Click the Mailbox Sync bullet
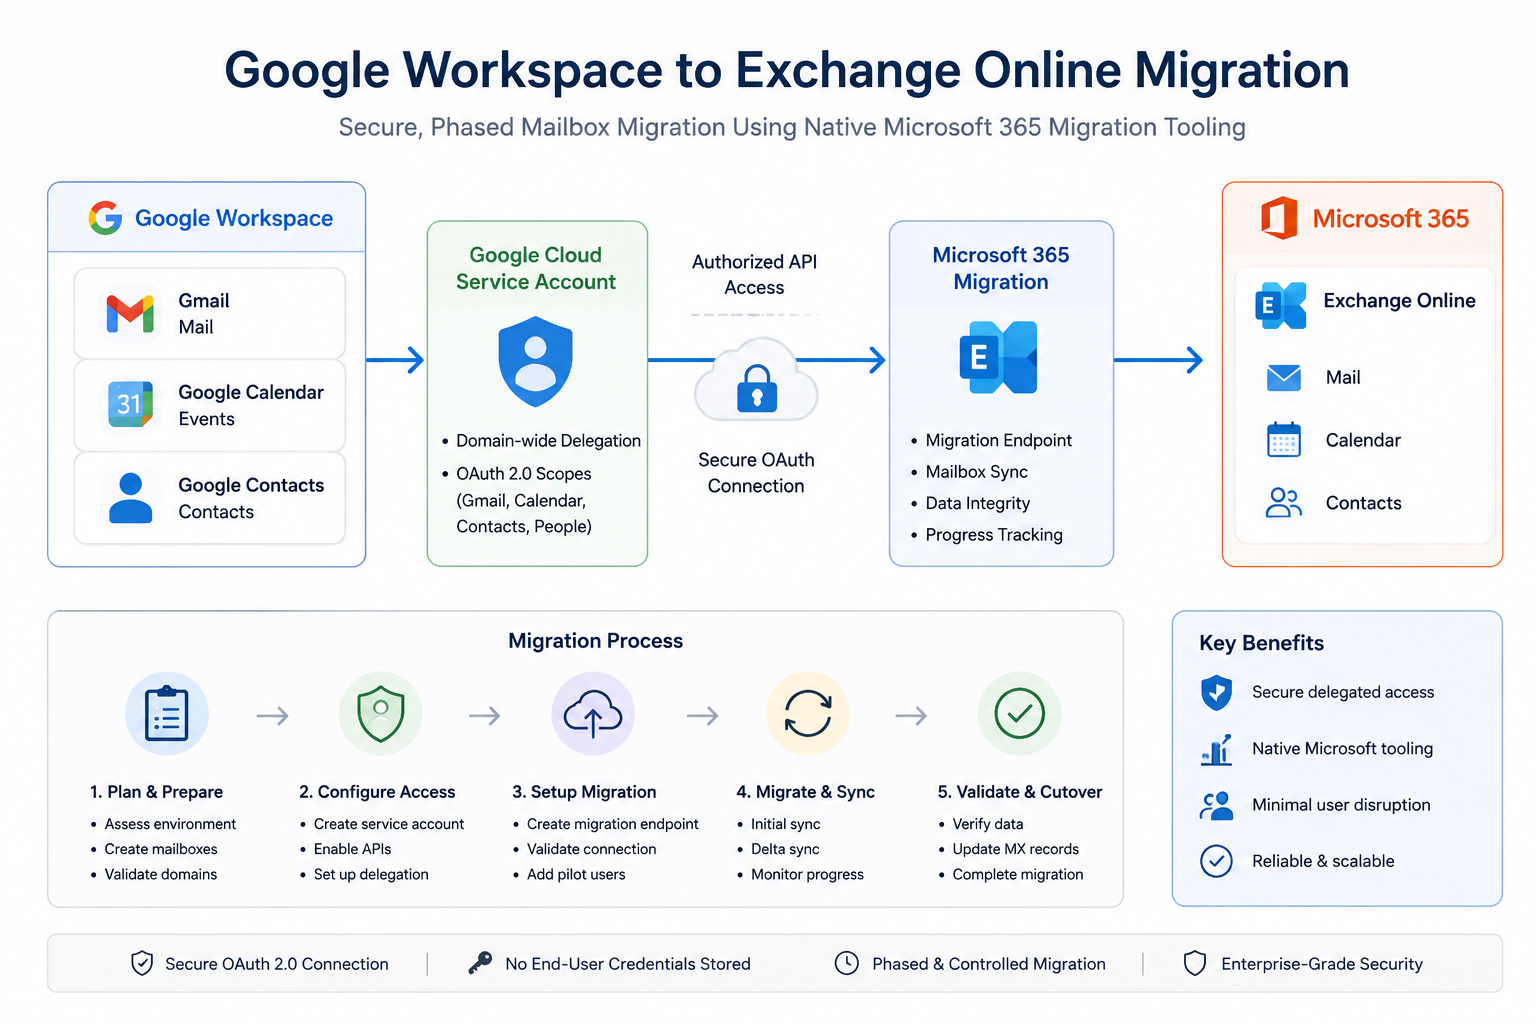Image resolution: width=1536 pixels, height=1024 pixels. click(x=969, y=471)
